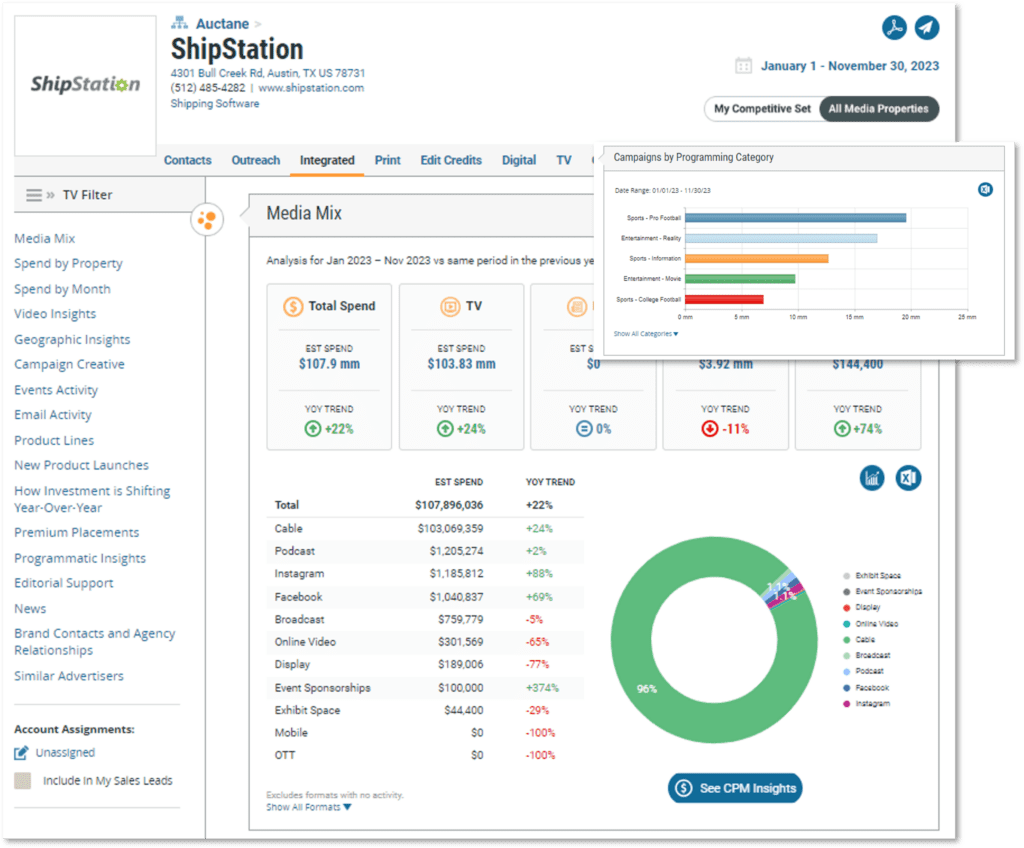Screen dimensions: 1024x848
Task: Open Email Activity in sidebar
Action: (x=53, y=414)
